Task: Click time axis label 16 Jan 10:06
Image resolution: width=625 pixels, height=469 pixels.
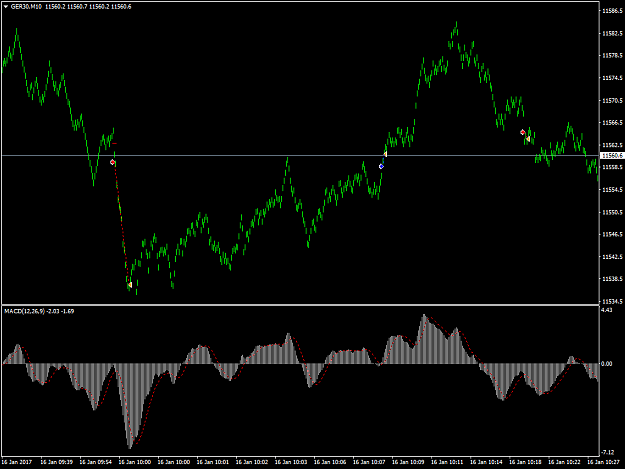Action: [330, 462]
